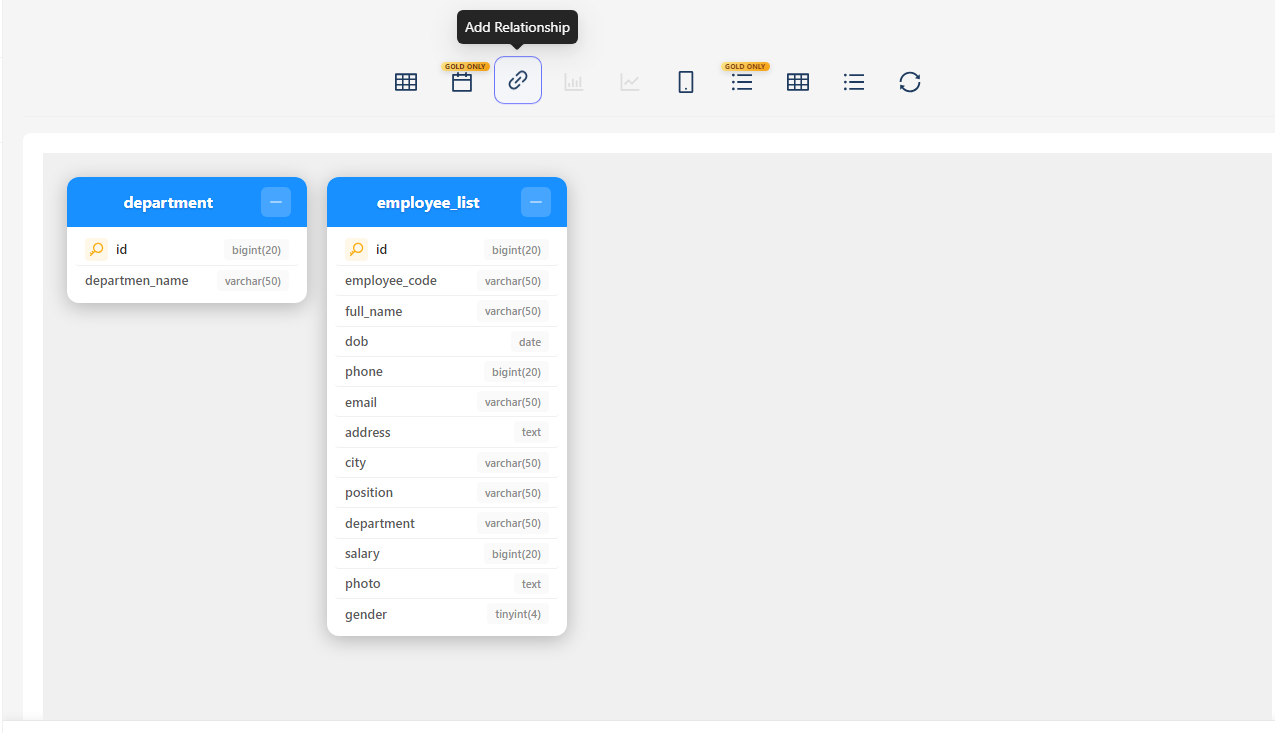Click the date type badge
The height and width of the screenshot is (733, 1275).
point(530,342)
